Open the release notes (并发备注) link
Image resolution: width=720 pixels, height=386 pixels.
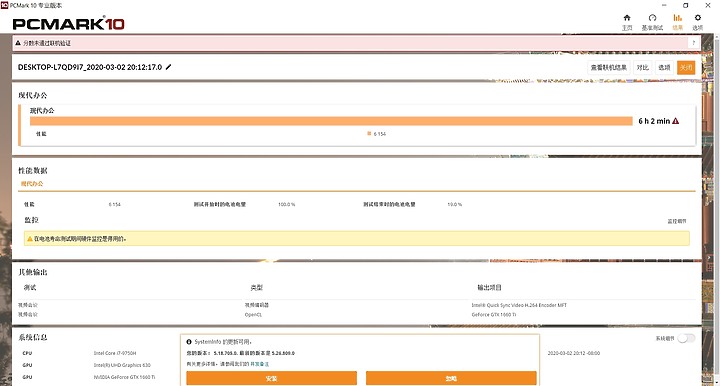259,364
